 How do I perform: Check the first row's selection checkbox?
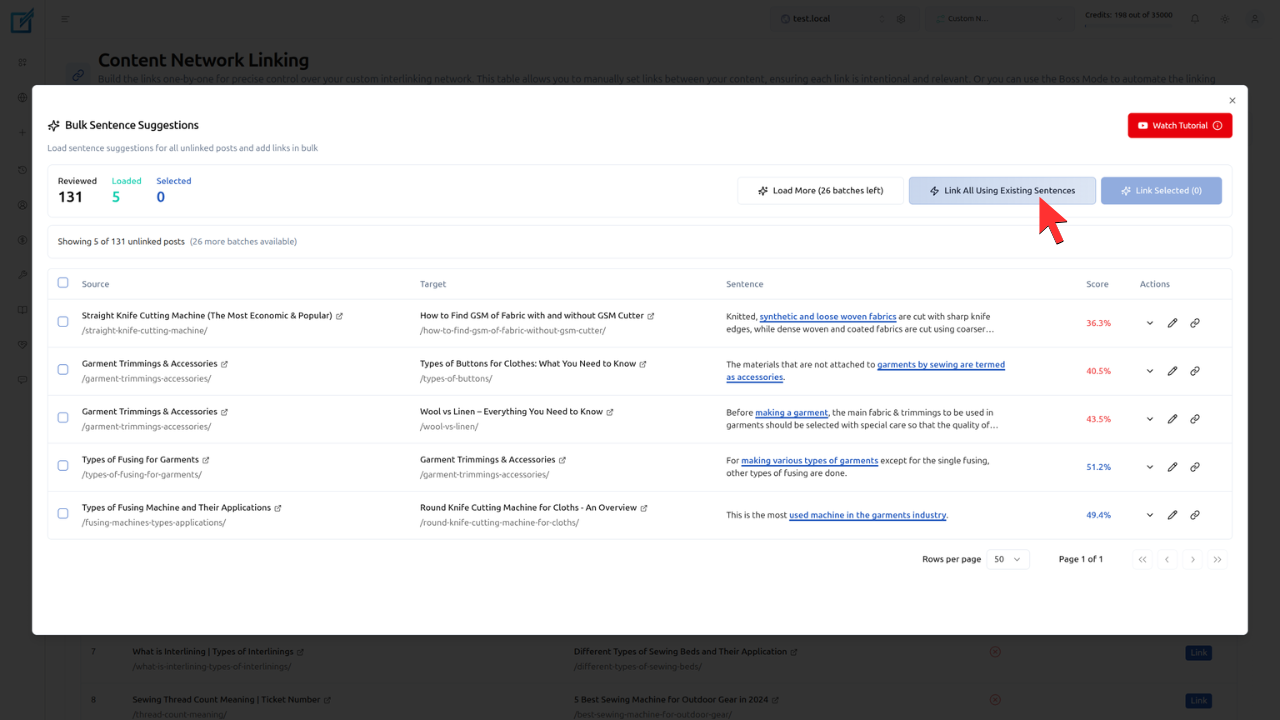(62, 322)
